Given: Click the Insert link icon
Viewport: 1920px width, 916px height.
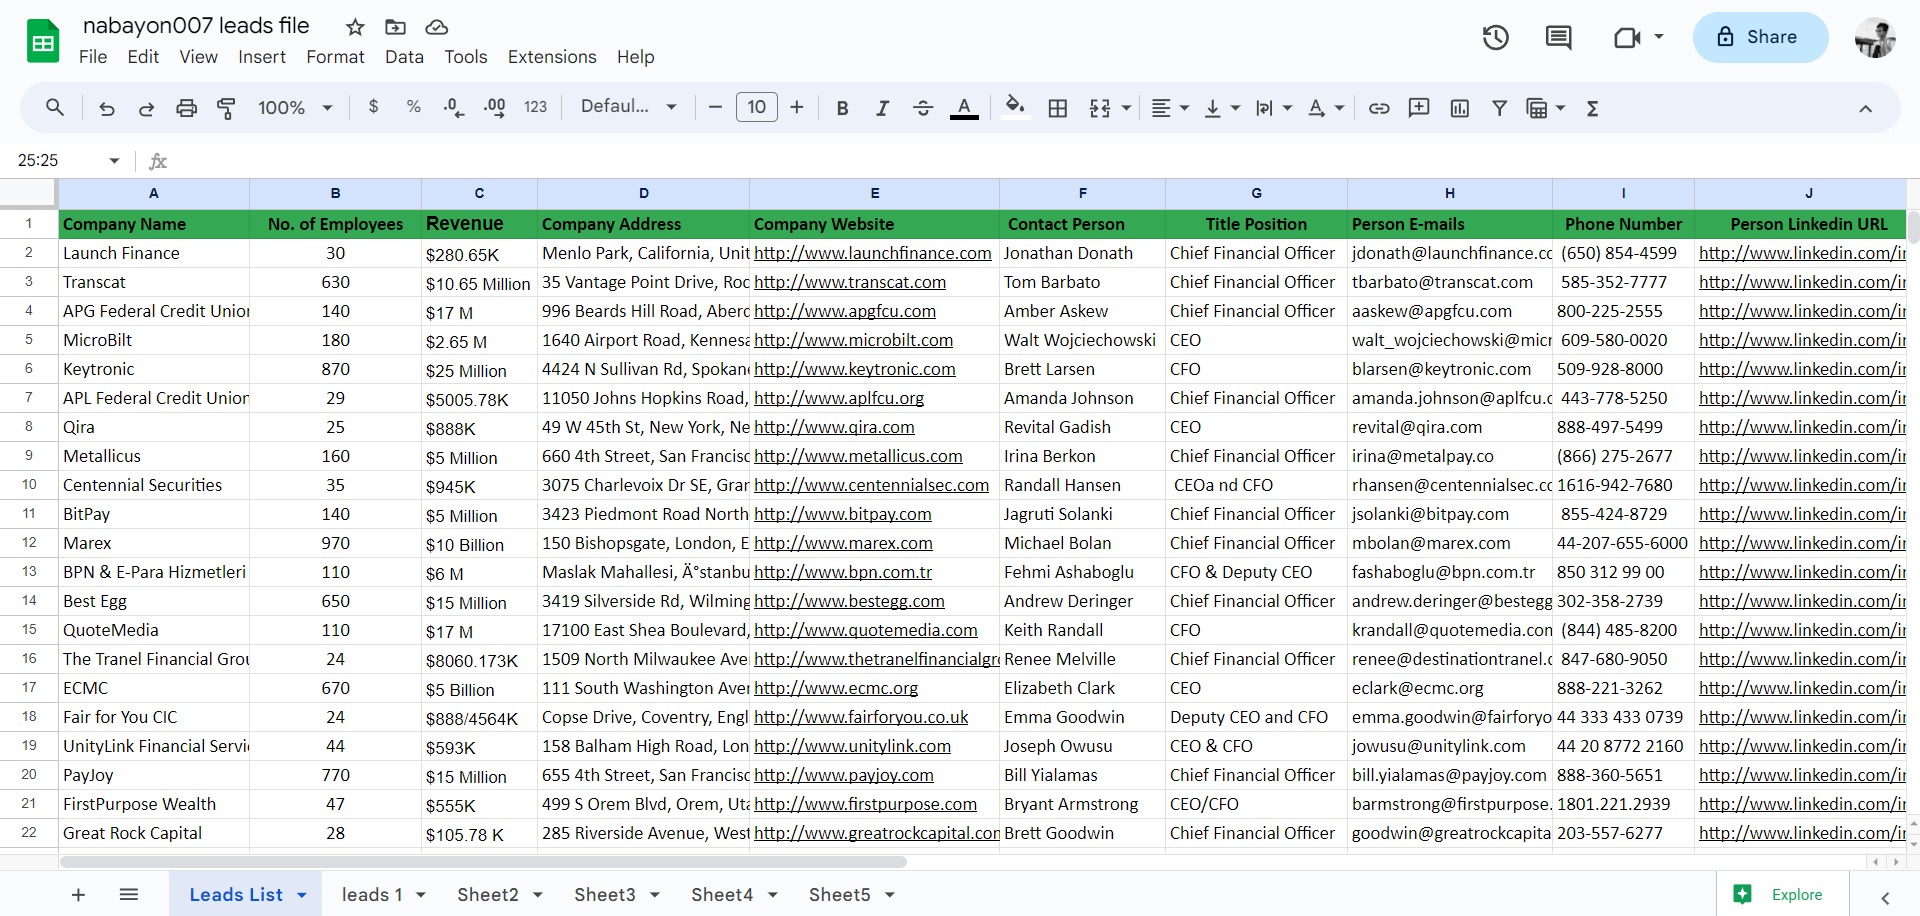Looking at the screenshot, I should click(x=1379, y=108).
